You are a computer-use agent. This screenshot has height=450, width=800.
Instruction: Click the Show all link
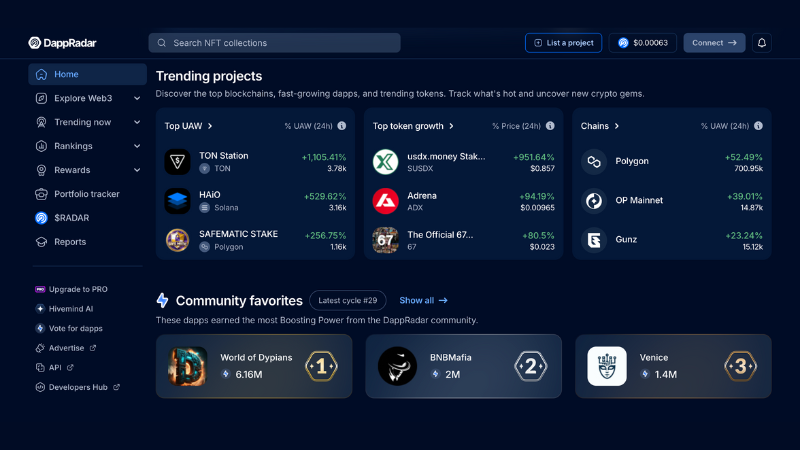point(423,301)
